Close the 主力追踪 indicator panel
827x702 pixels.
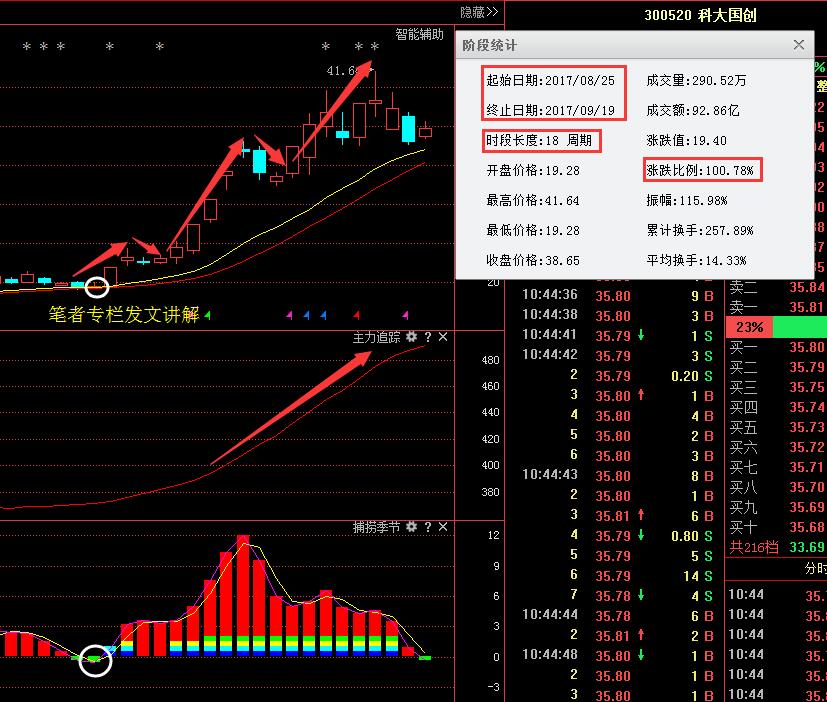[443, 338]
